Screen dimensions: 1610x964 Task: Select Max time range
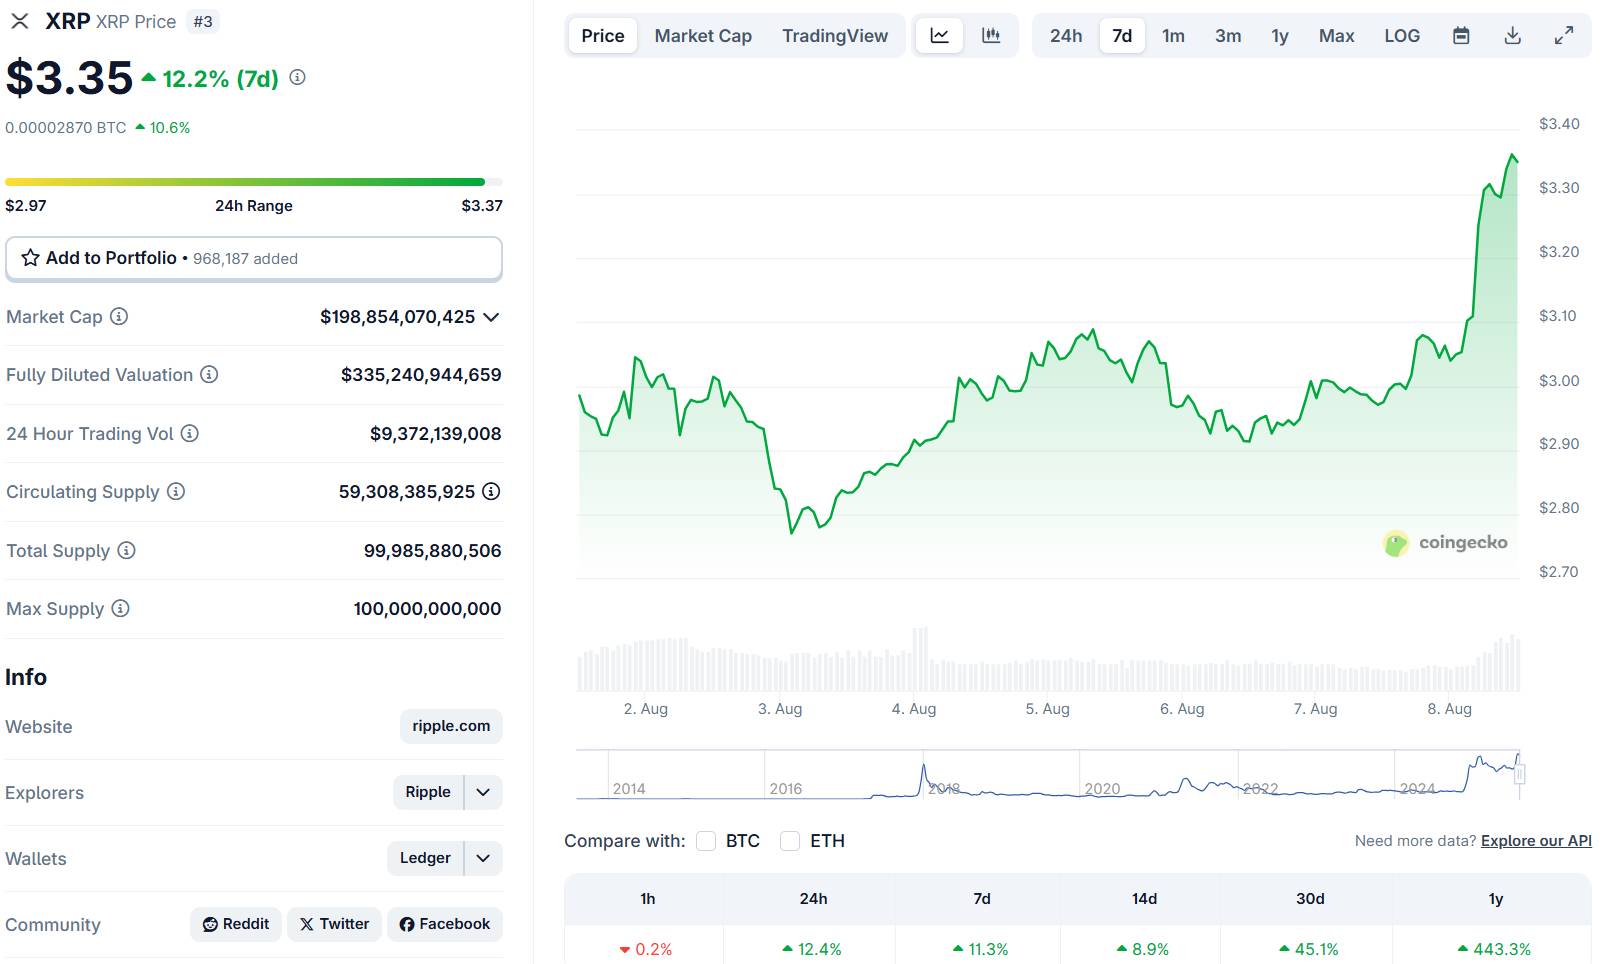click(1336, 36)
